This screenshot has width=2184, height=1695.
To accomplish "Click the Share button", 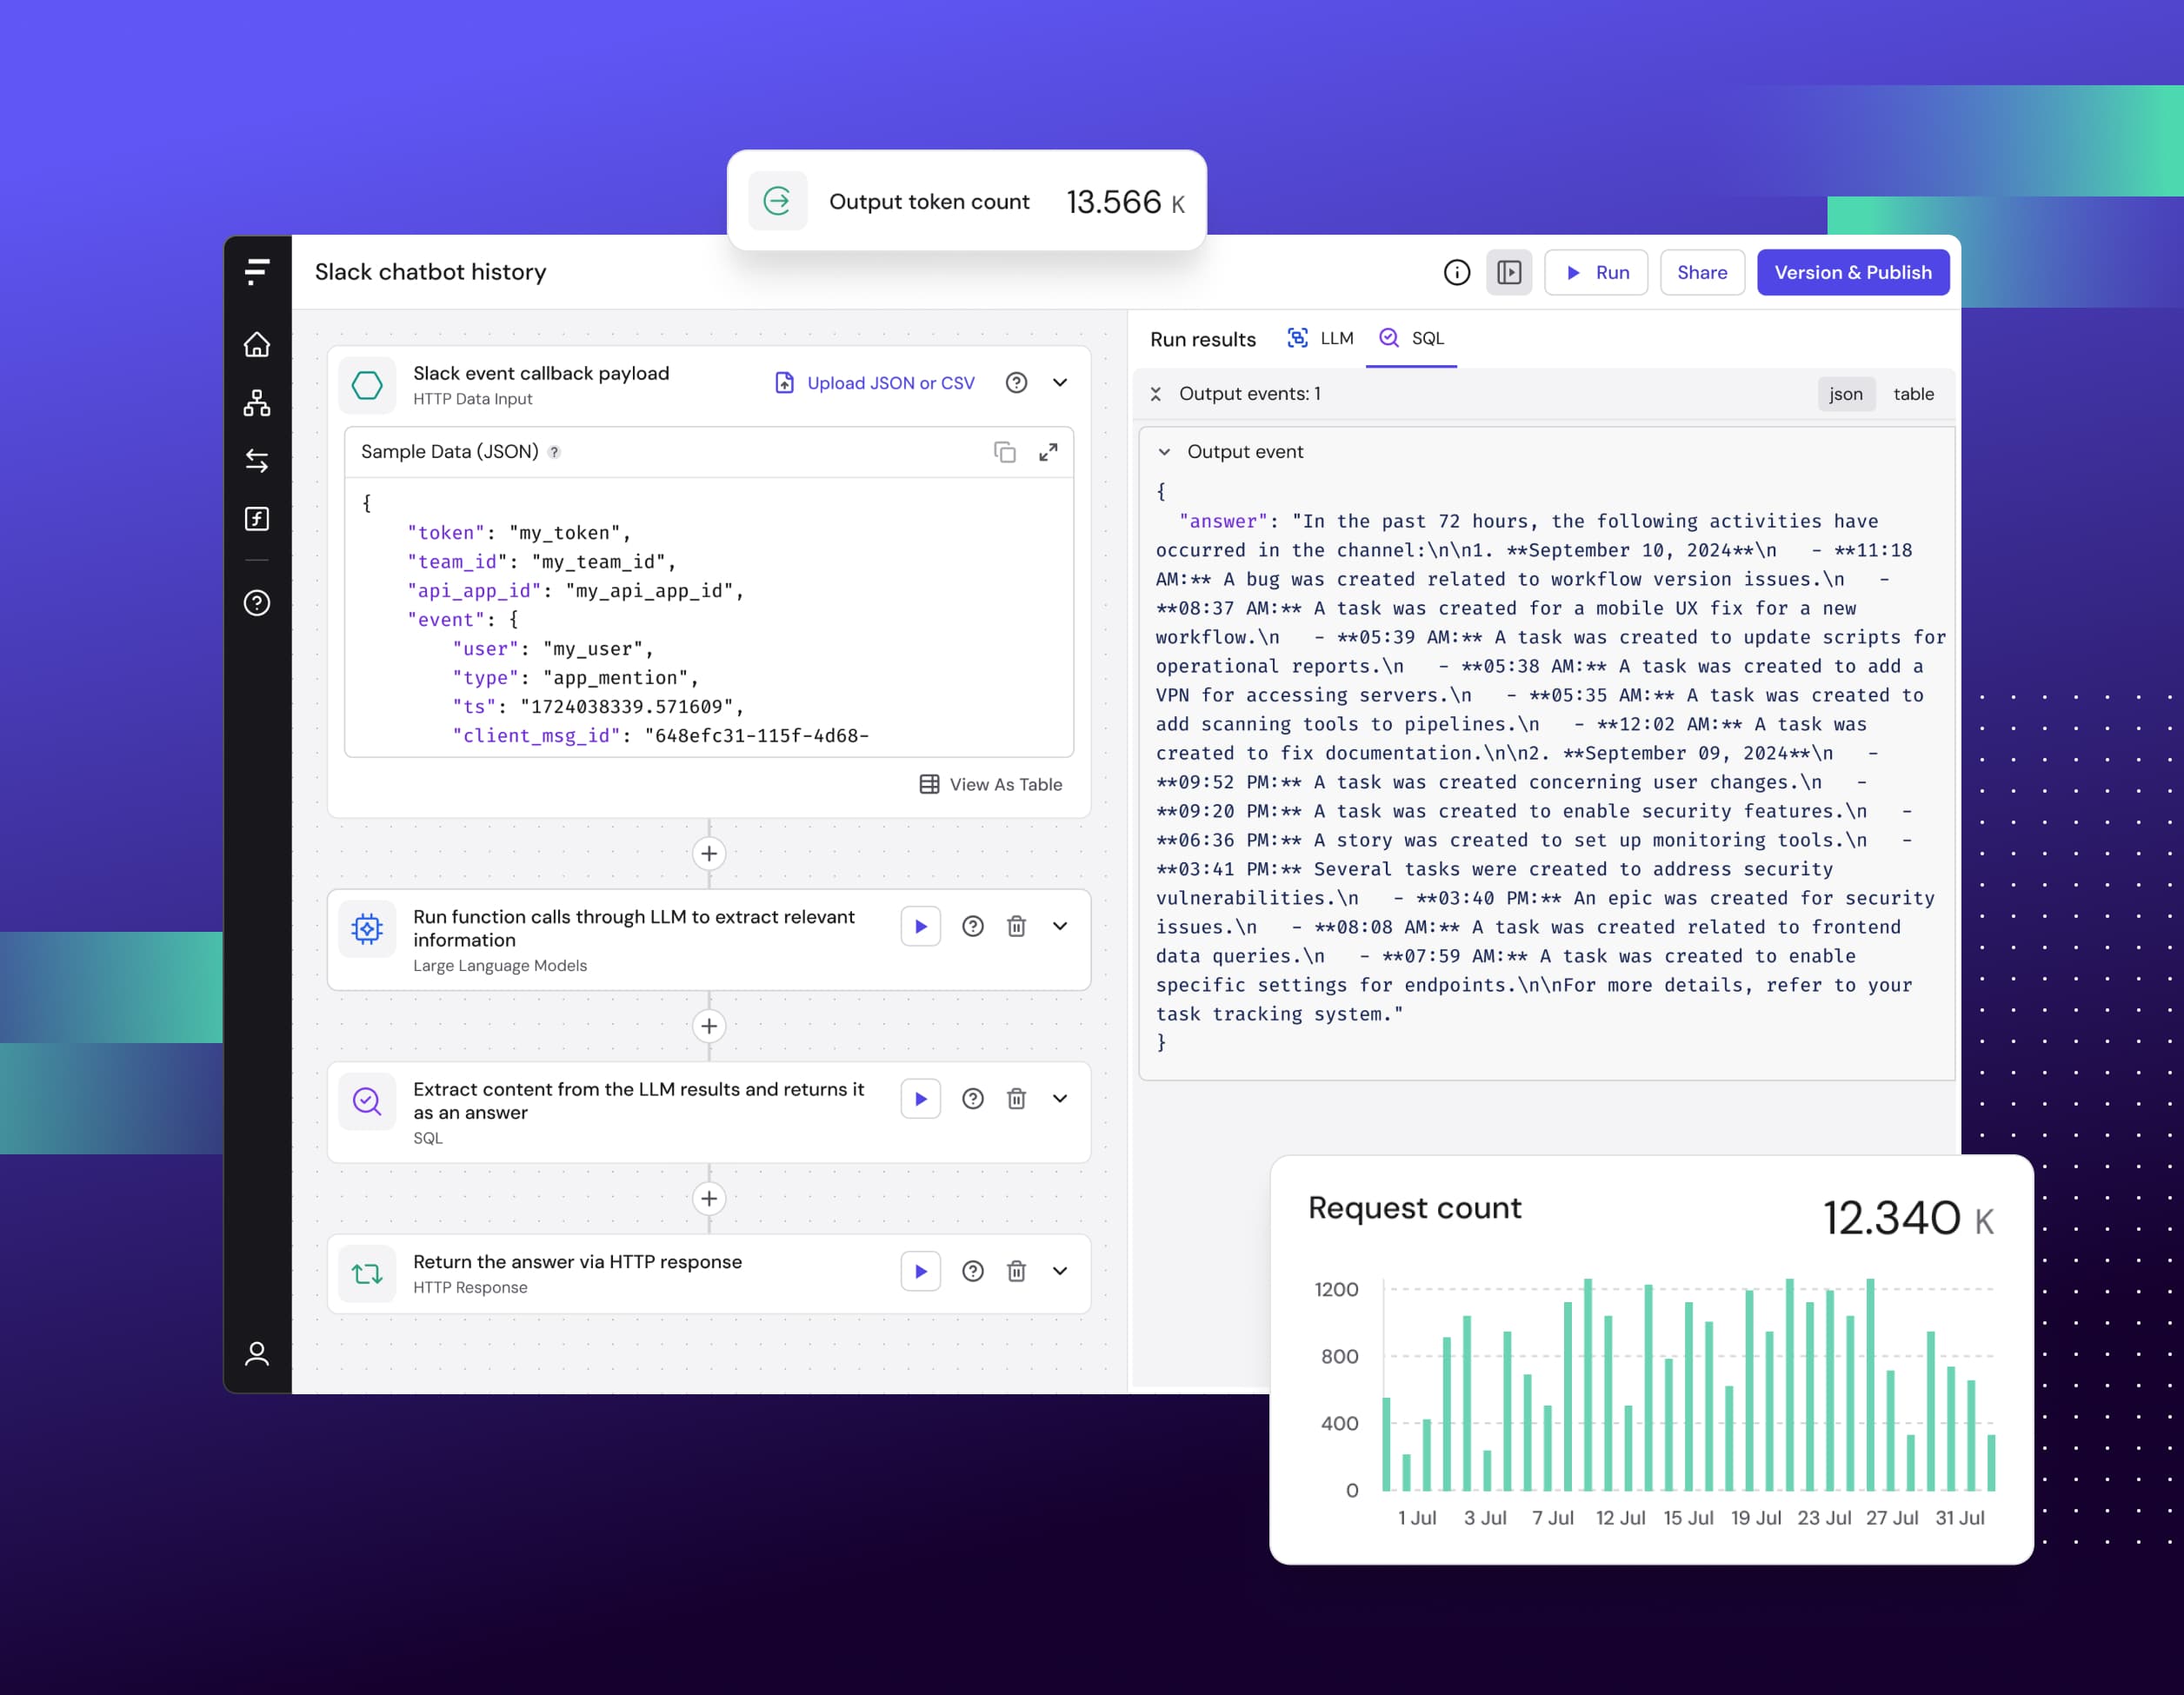I will (1702, 272).
